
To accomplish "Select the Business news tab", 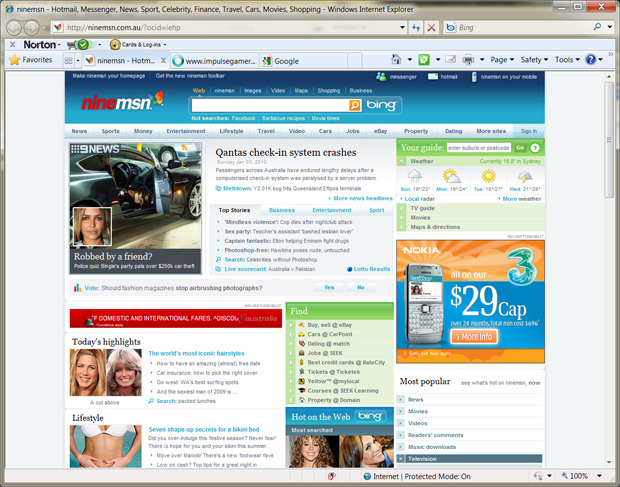I will click(x=282, y=210).
